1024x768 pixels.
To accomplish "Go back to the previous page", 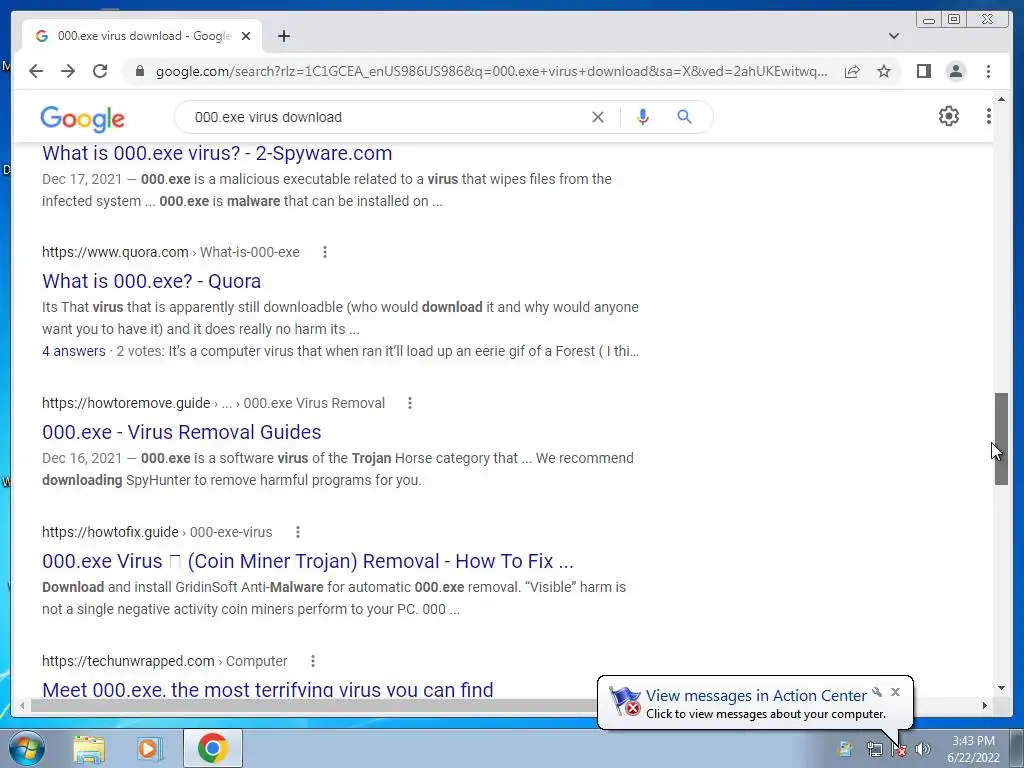I will pyautogui.click(x=36, y=71).
